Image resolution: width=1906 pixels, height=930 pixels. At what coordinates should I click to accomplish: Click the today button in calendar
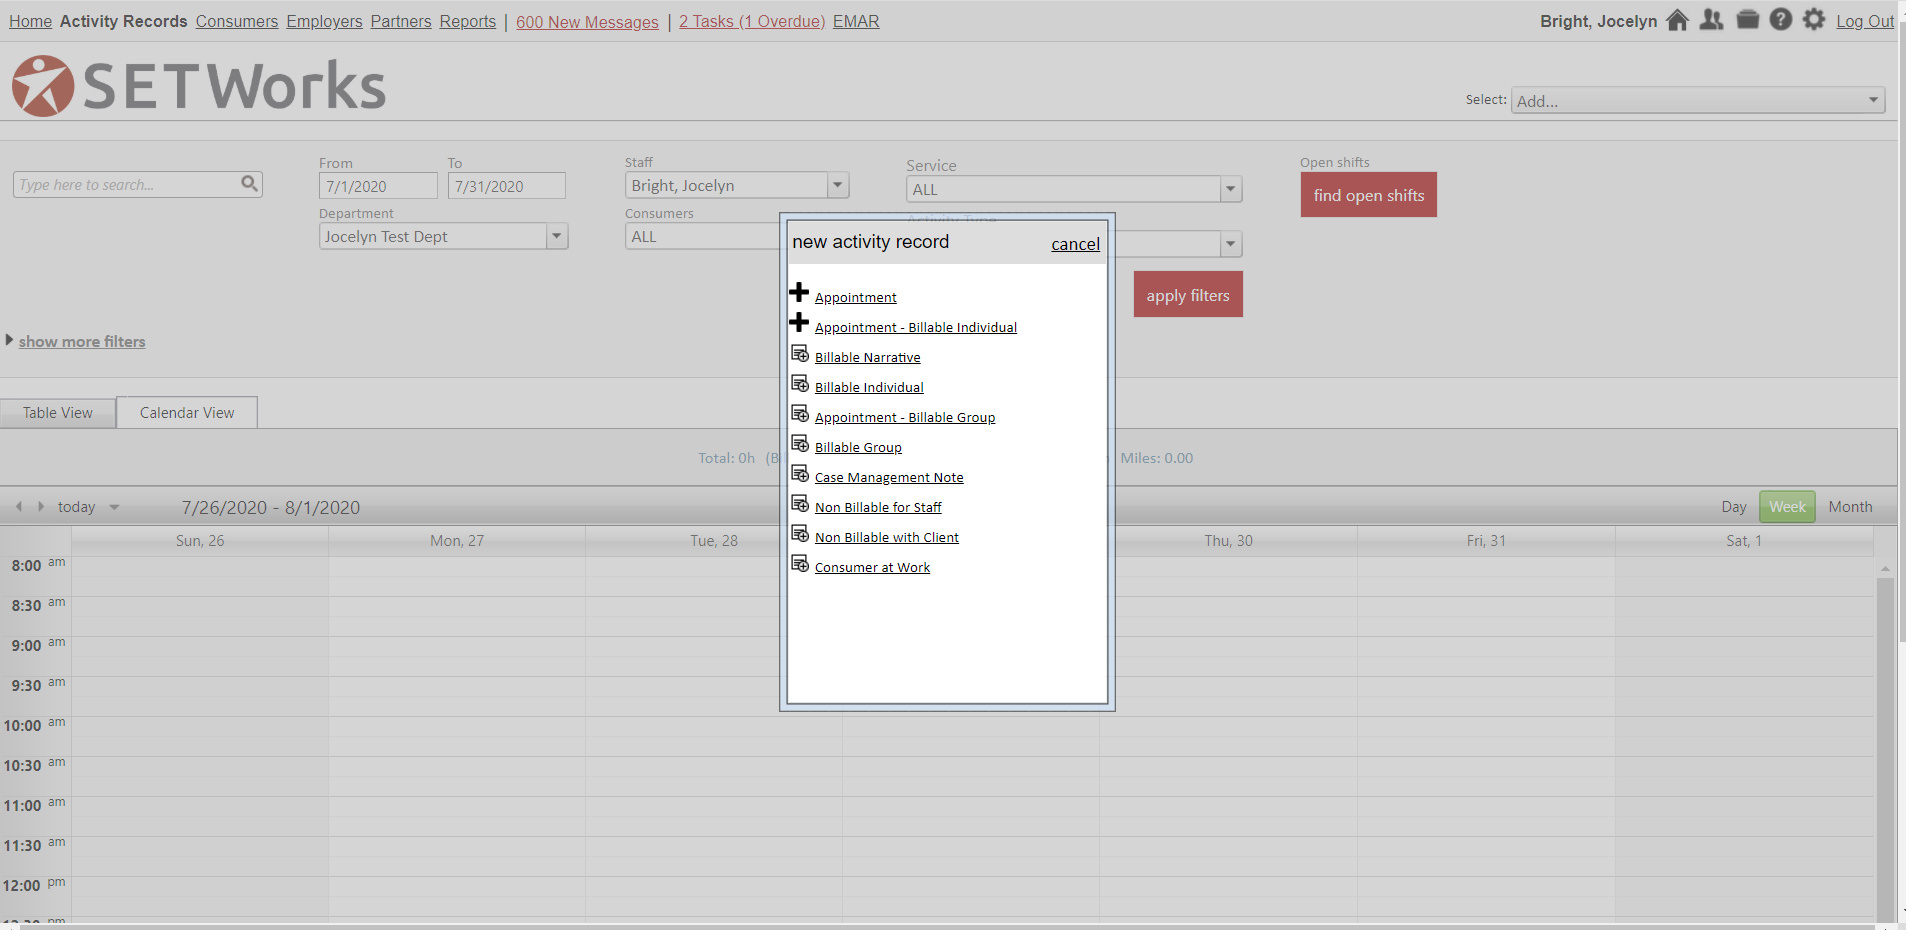tap(76, 507)
